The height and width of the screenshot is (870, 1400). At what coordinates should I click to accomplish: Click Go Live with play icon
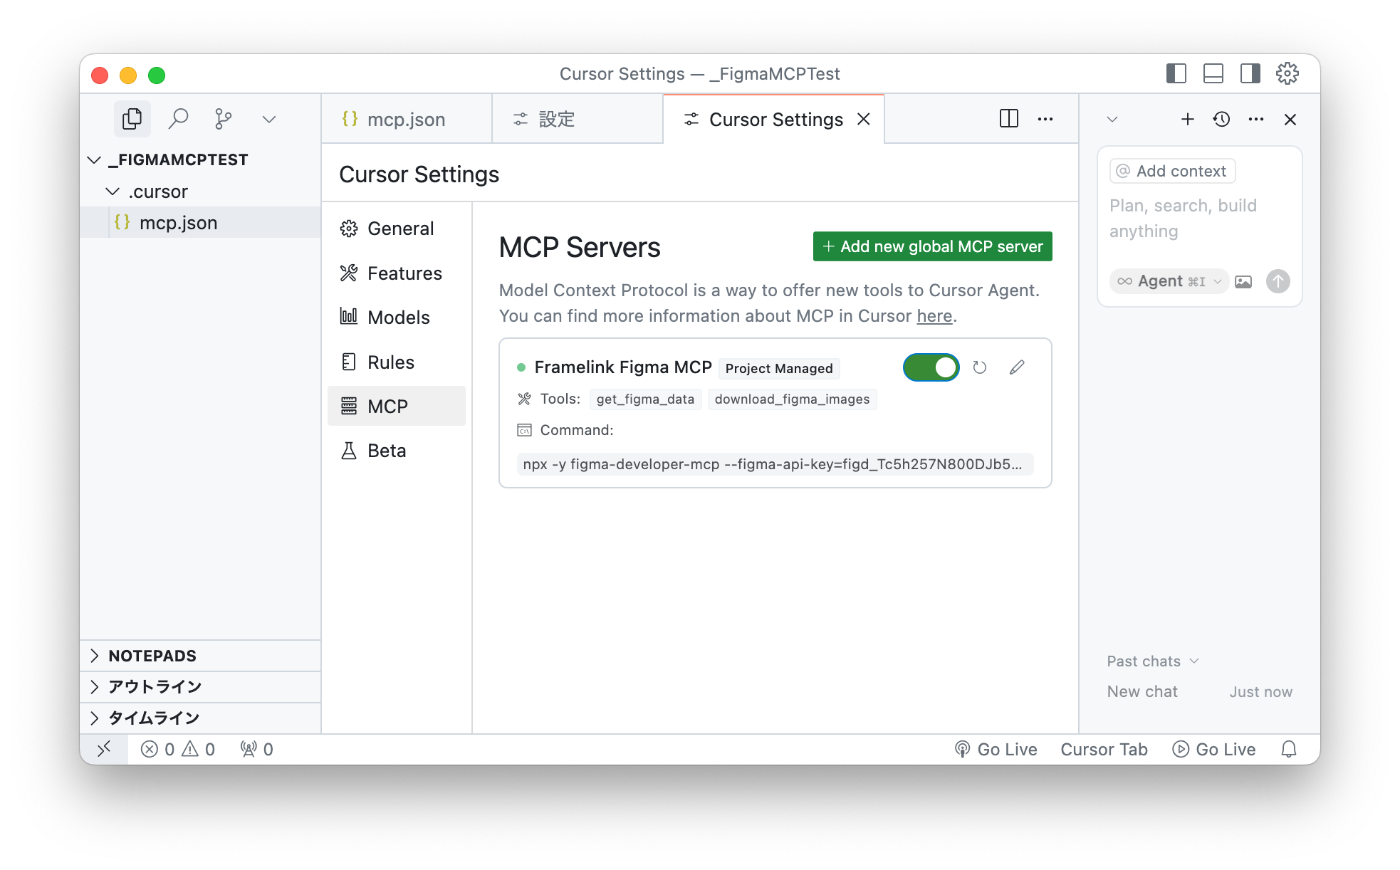click(1214, 749)
